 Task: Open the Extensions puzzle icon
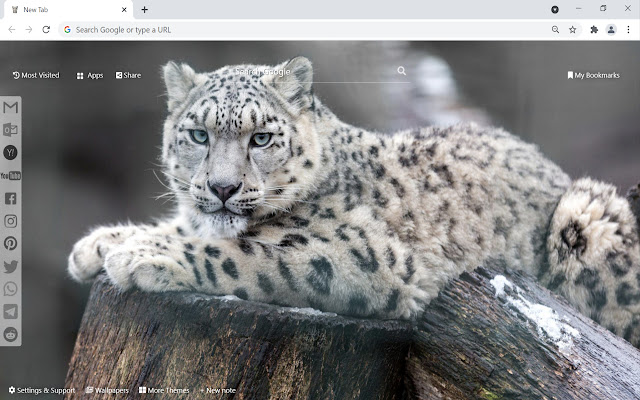pos(594,29)
